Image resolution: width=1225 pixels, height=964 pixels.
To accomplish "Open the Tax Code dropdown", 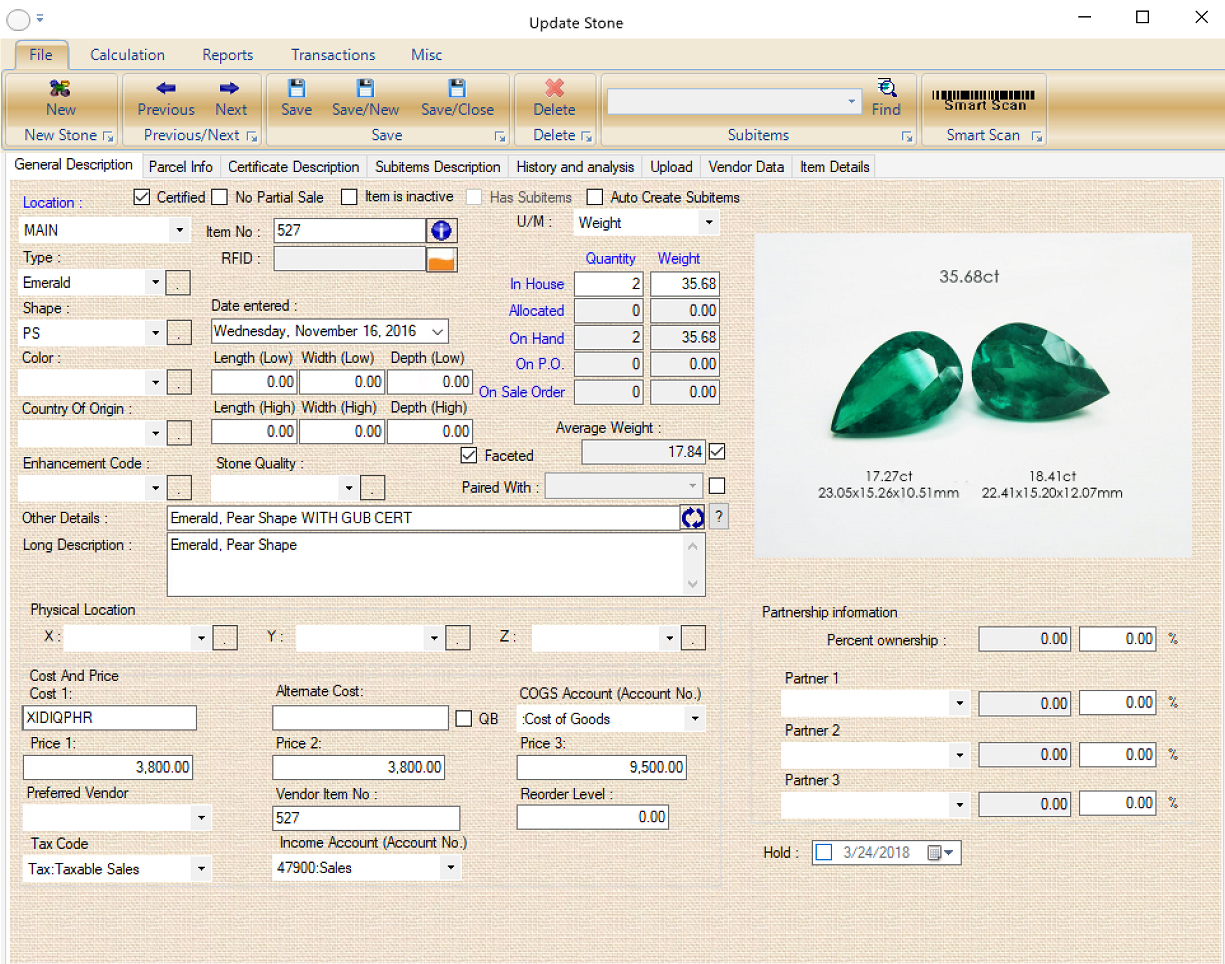I will pyautogui.click(x=202, y=869).
